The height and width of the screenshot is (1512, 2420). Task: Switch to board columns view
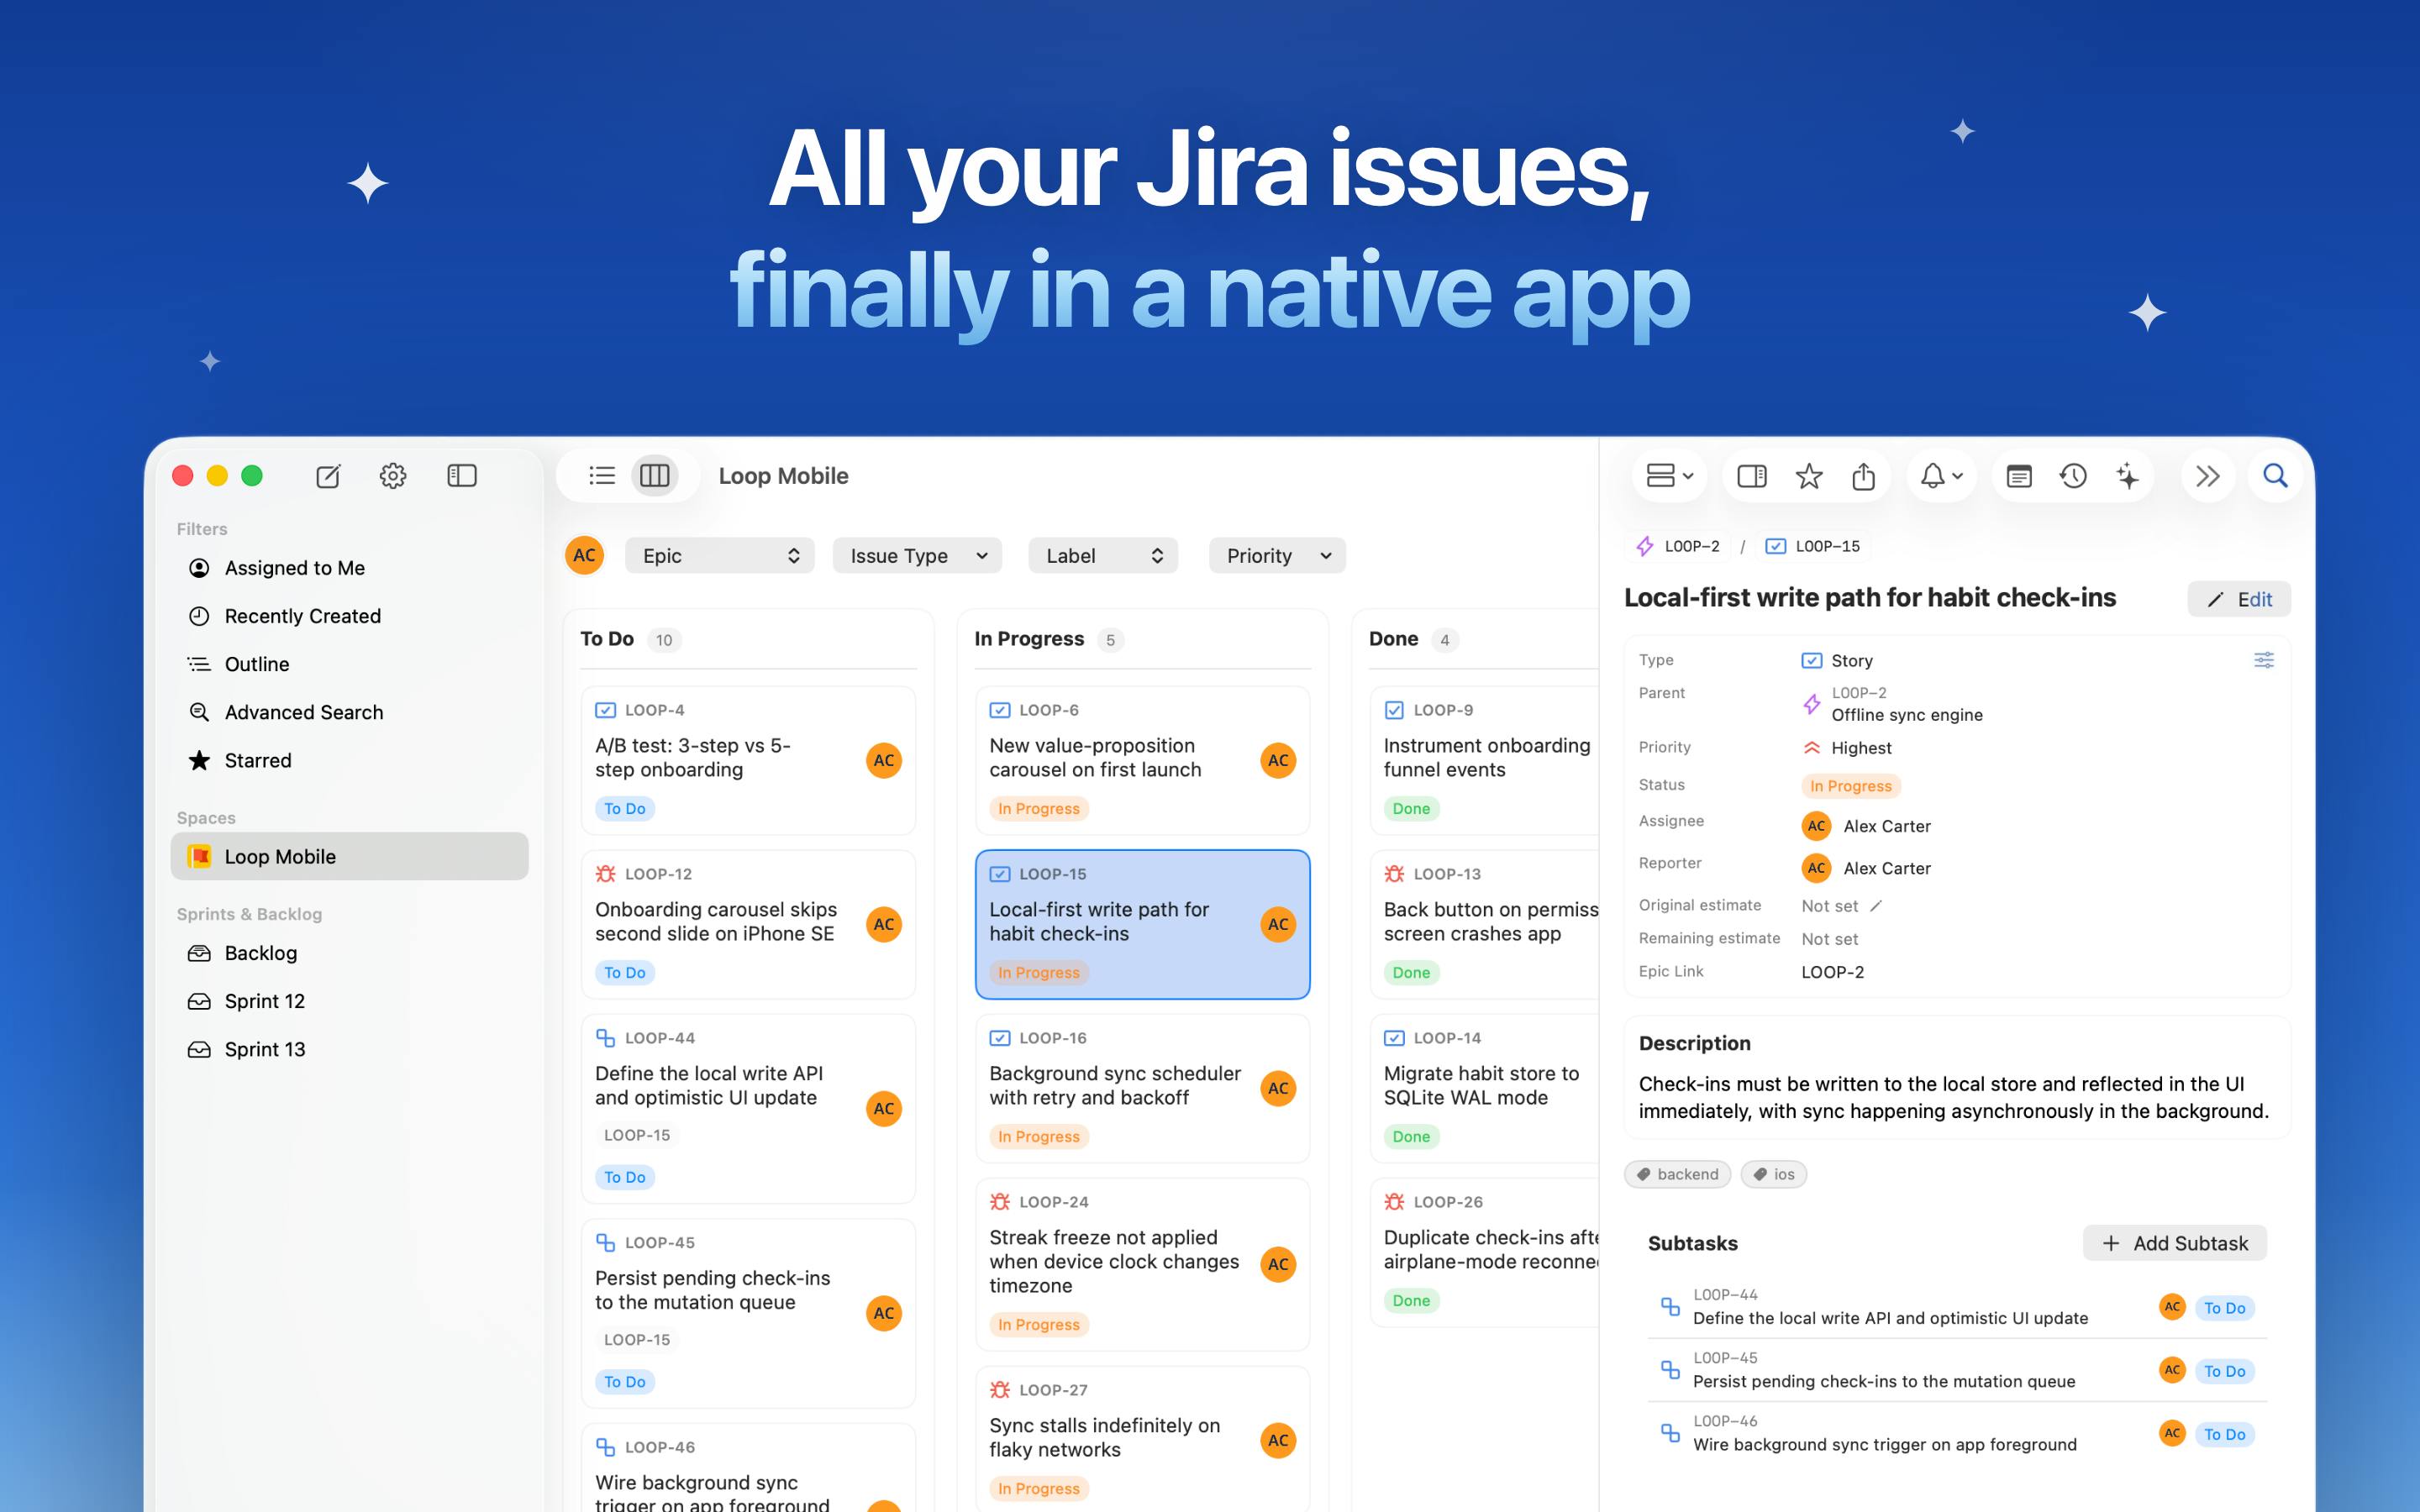pyautogui.click(x=655, y=476)
